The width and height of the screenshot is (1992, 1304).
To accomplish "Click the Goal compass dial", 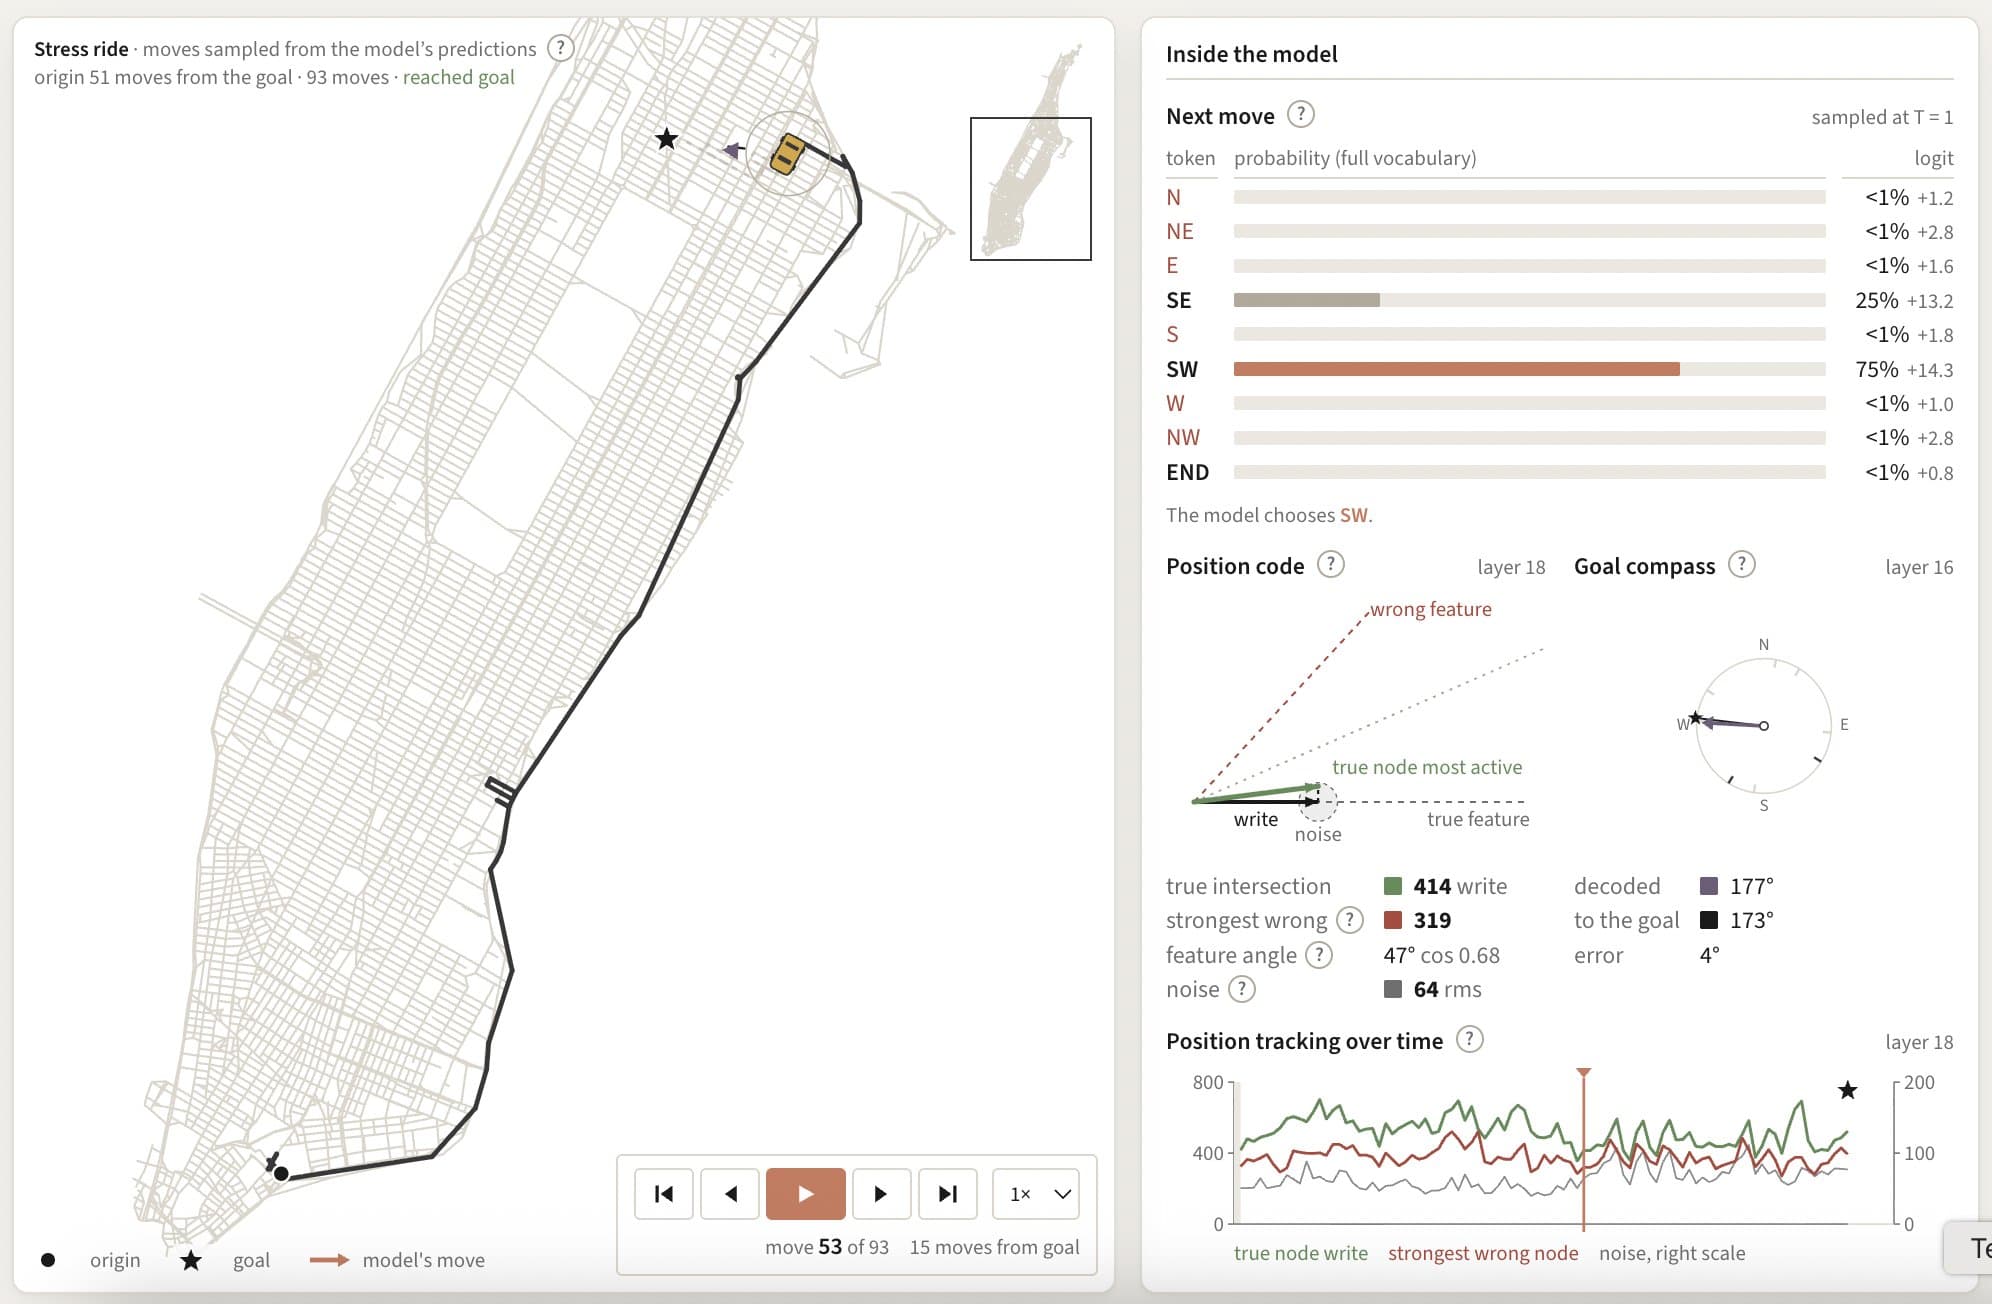I will pyautogui.click(x=1764, y=725).
